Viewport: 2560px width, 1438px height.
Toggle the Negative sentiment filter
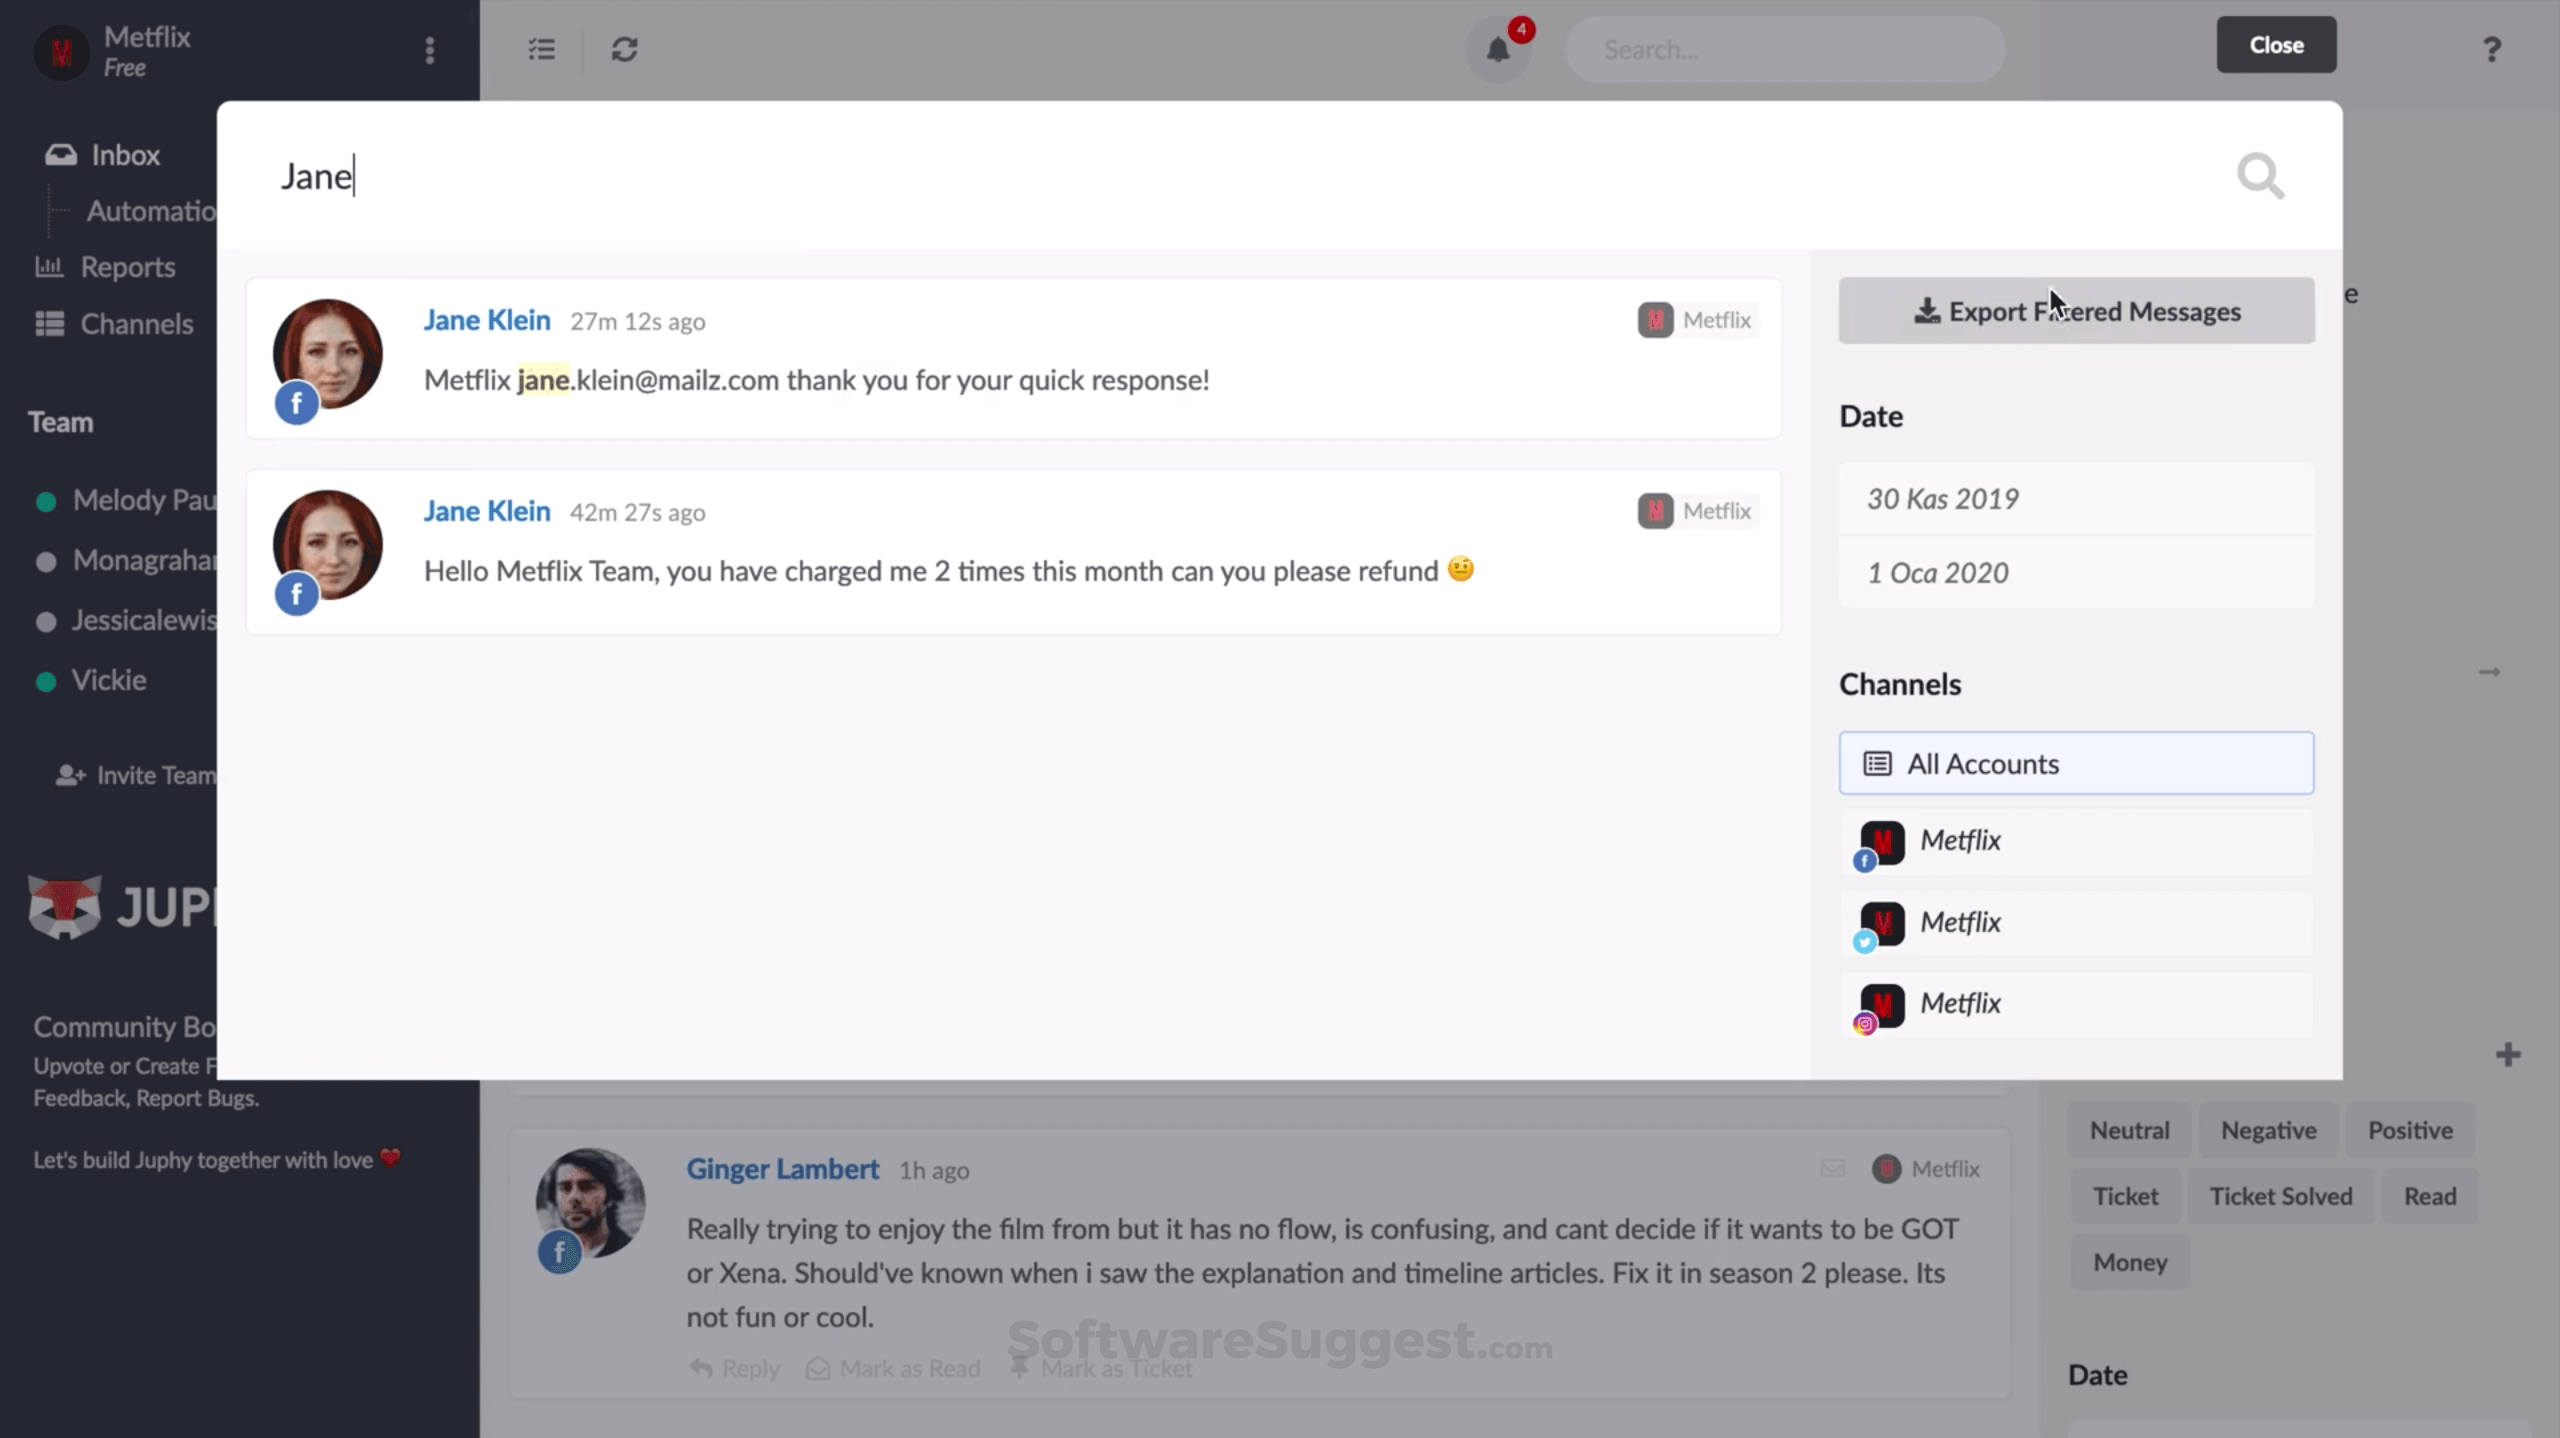[2267, 1129]
